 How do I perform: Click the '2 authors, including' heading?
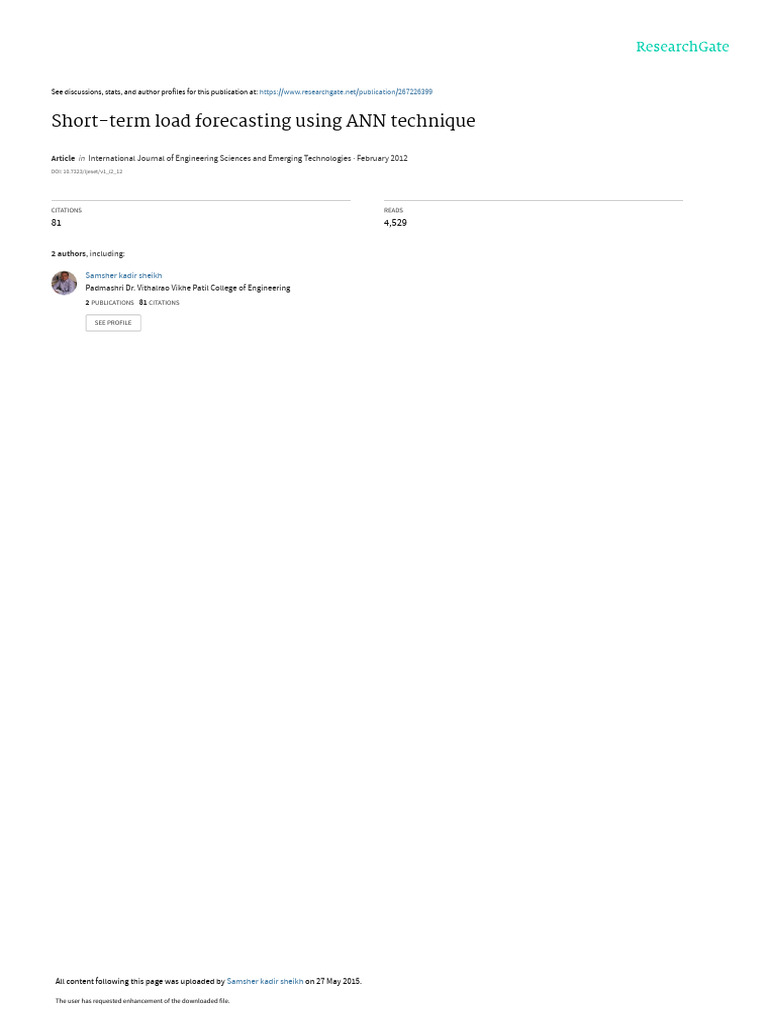click(88, 253)
